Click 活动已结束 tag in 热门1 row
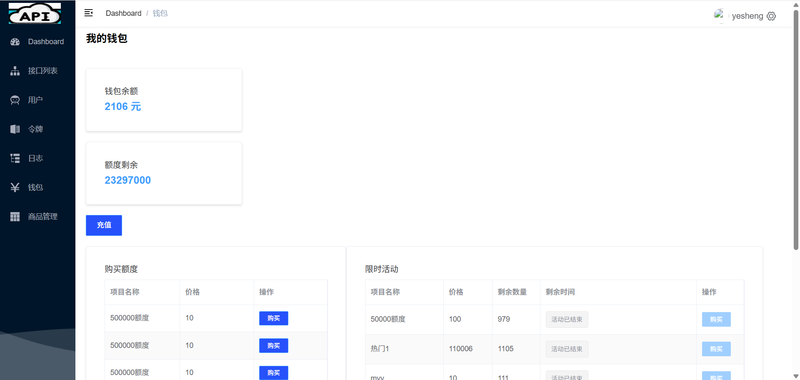 pyautogui.click(x=567, y=349)
